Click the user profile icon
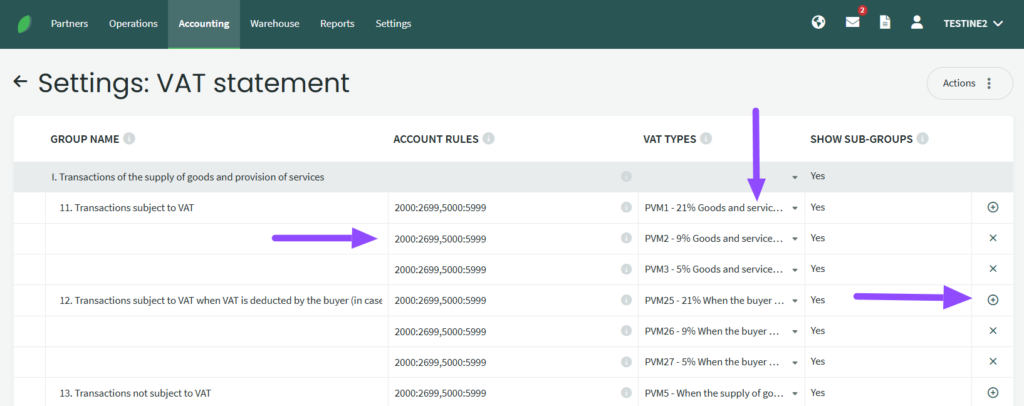The height and width of the screenshot is (406, 1024). click(917, 23)
